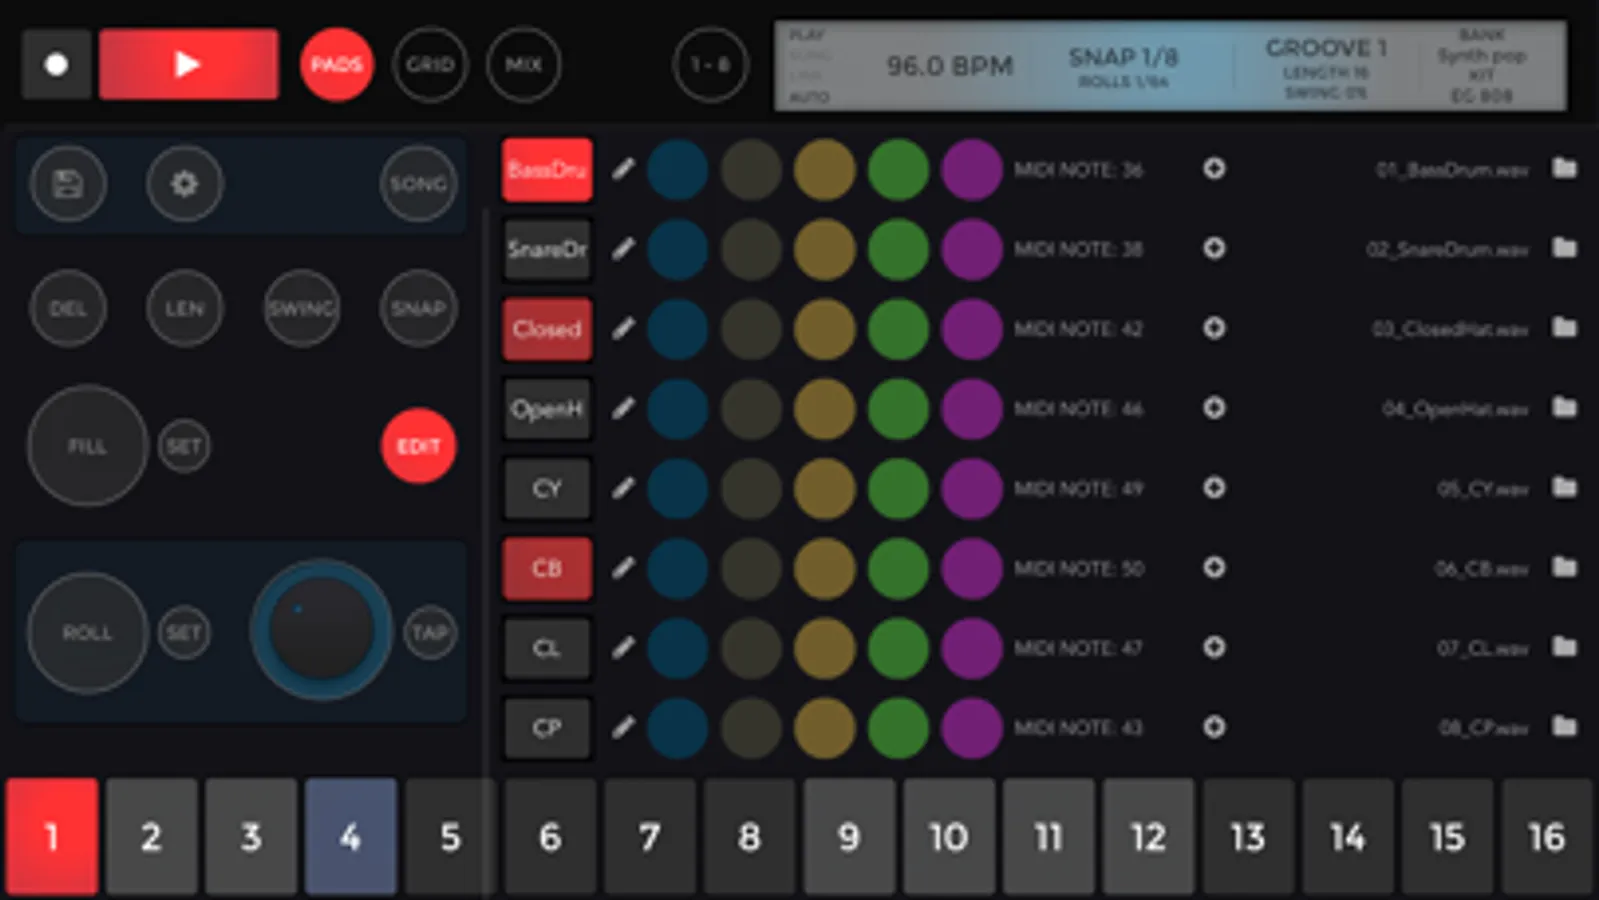Click SET next to FILL
The image size is (1599, 900).
pyautogui.click(x=184, y=446)
